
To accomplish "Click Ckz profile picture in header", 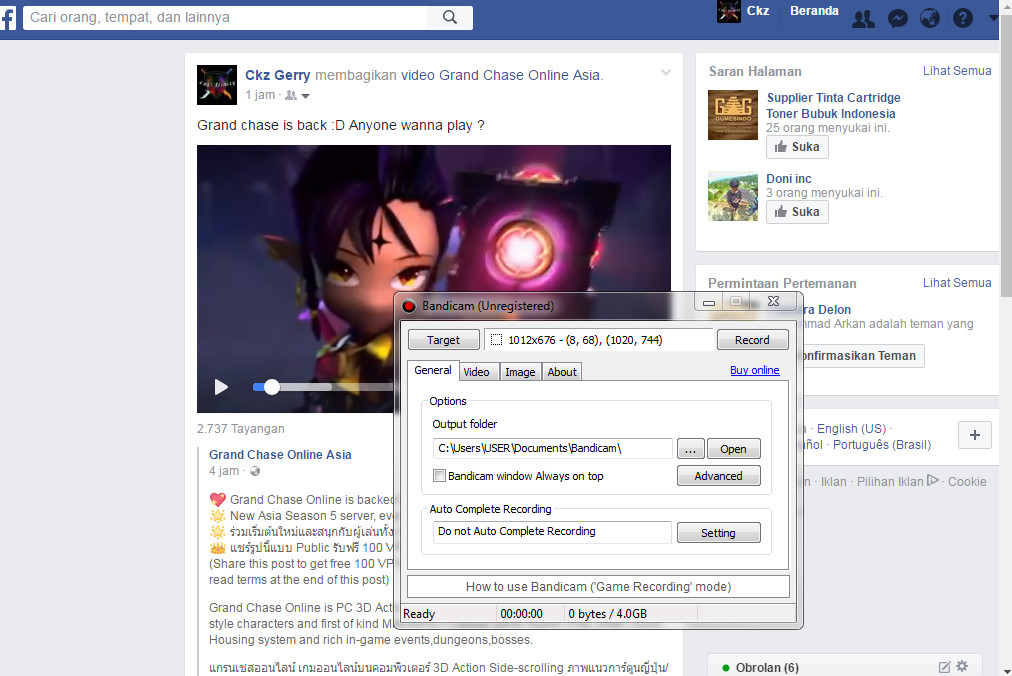I will pyautogui.click(x=729, y=12).
